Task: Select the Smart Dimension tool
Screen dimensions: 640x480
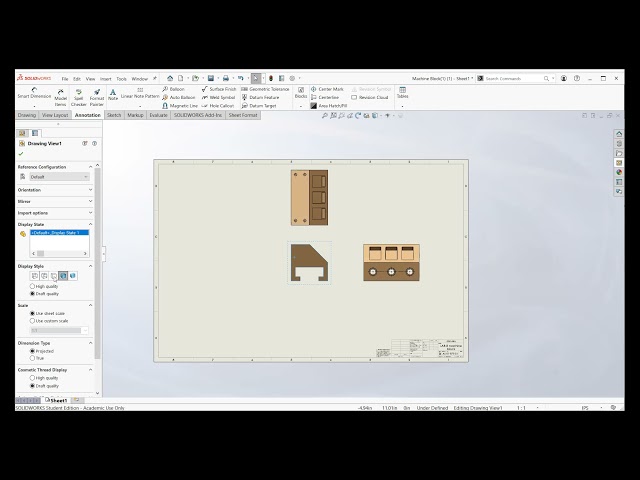Action: pyautogui.click(x=34, y=93)
